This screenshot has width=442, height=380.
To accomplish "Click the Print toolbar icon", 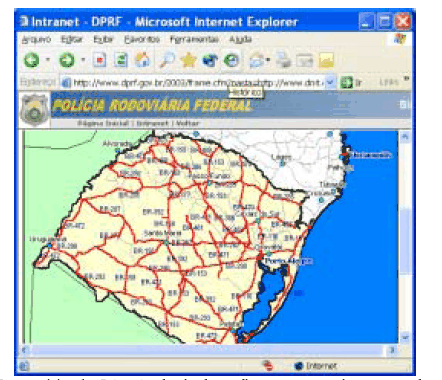I will point(283,60).
